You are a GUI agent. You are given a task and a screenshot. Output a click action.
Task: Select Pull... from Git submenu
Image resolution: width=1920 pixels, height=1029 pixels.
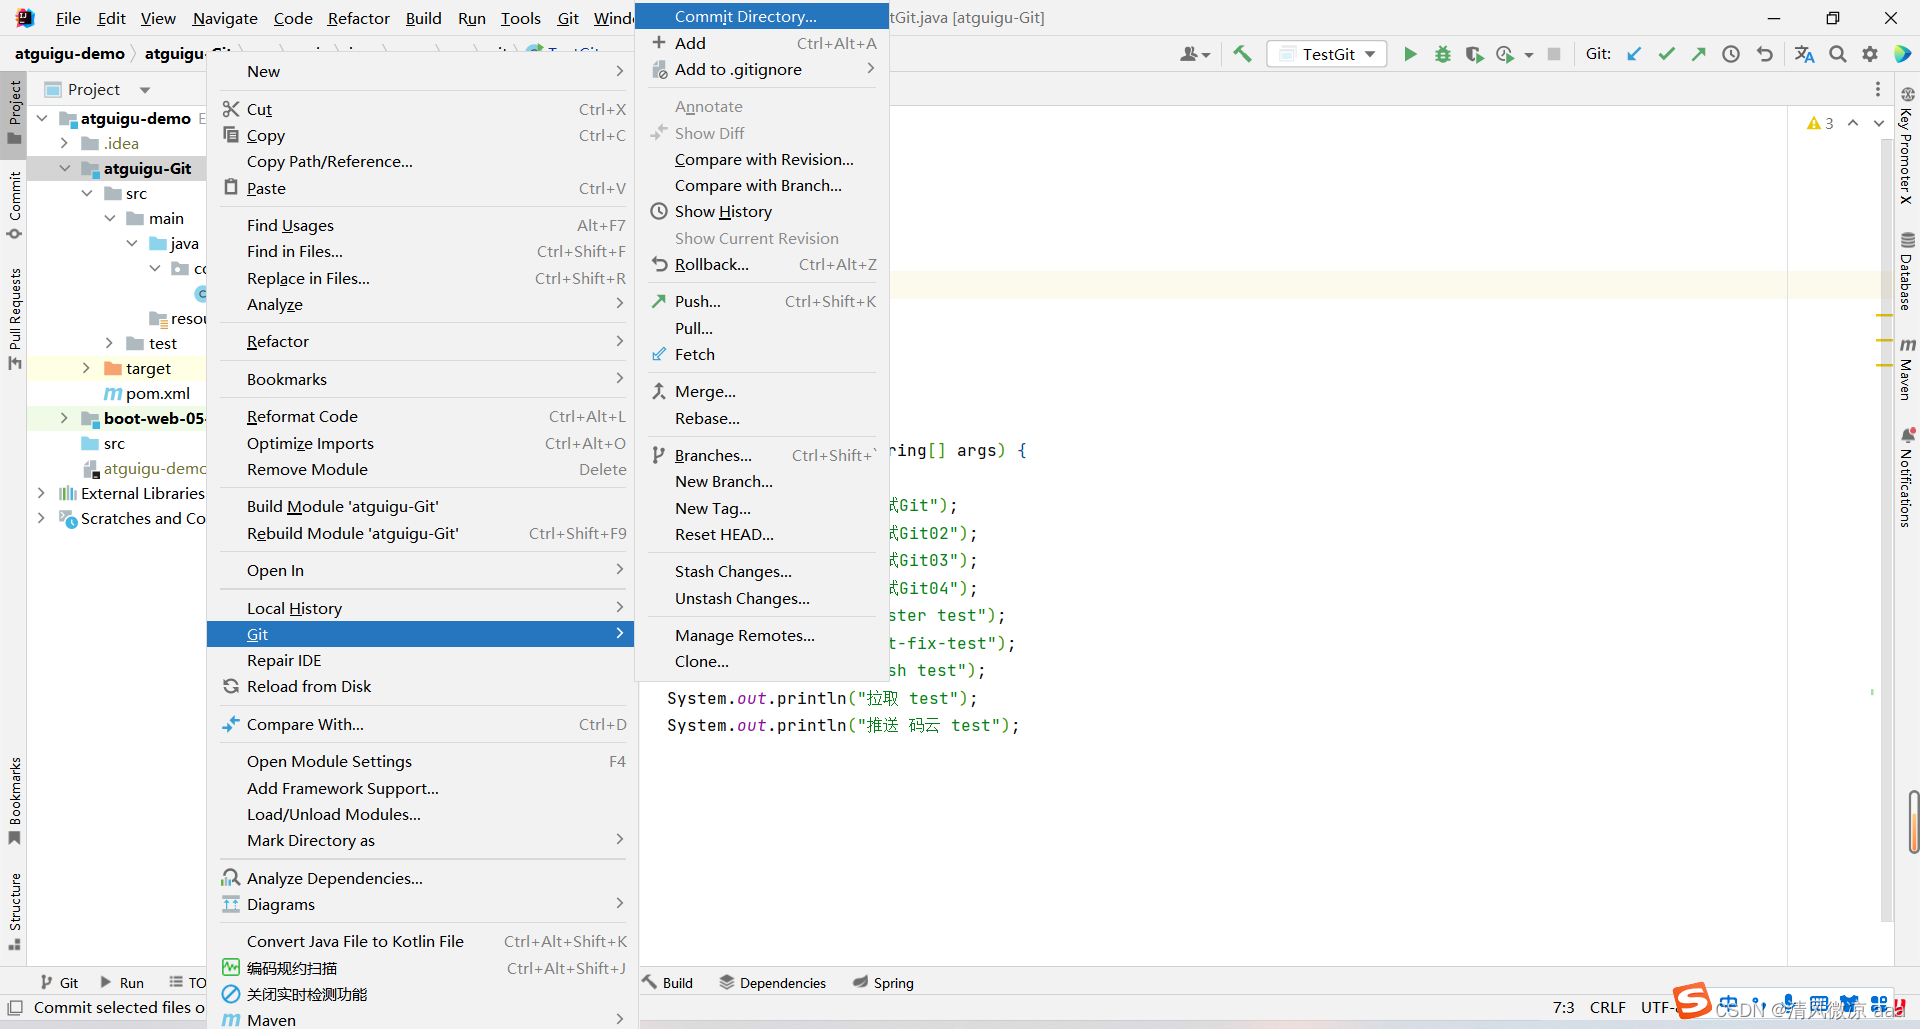(762, 328)
